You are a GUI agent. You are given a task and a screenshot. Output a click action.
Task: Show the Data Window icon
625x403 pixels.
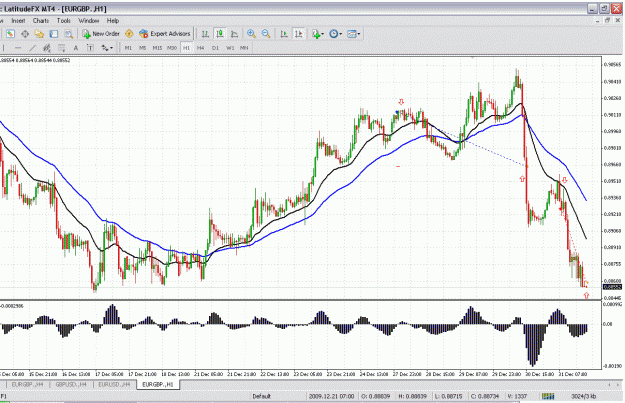tap(25, 34)
